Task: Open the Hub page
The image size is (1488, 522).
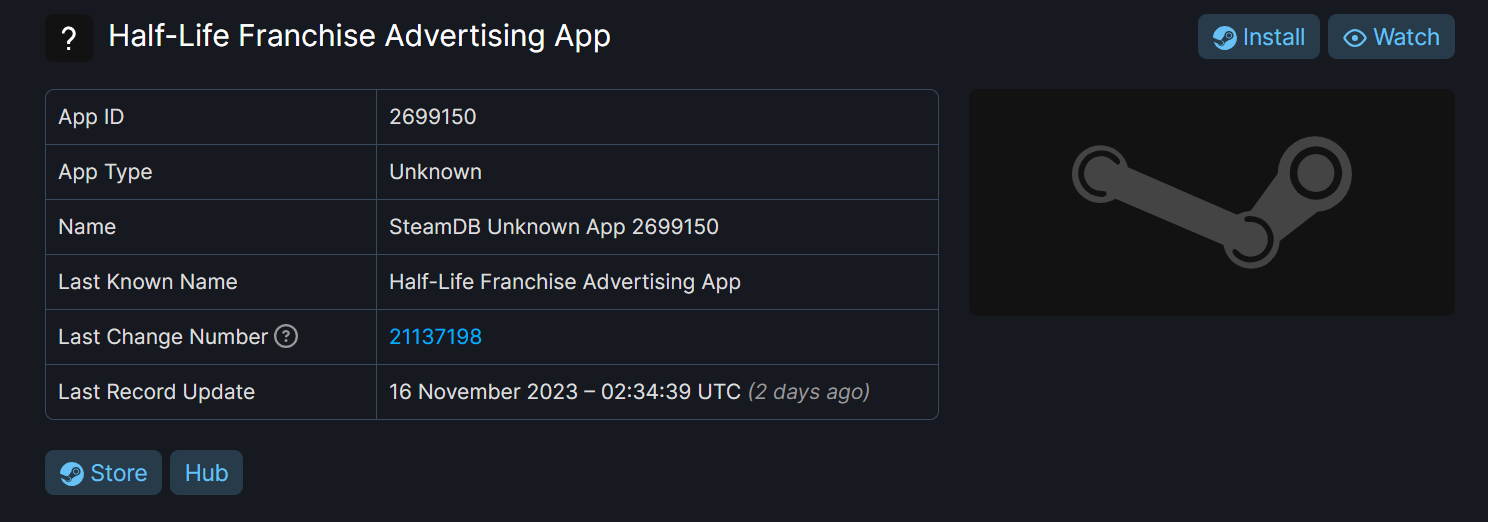Action: [206, 473]
